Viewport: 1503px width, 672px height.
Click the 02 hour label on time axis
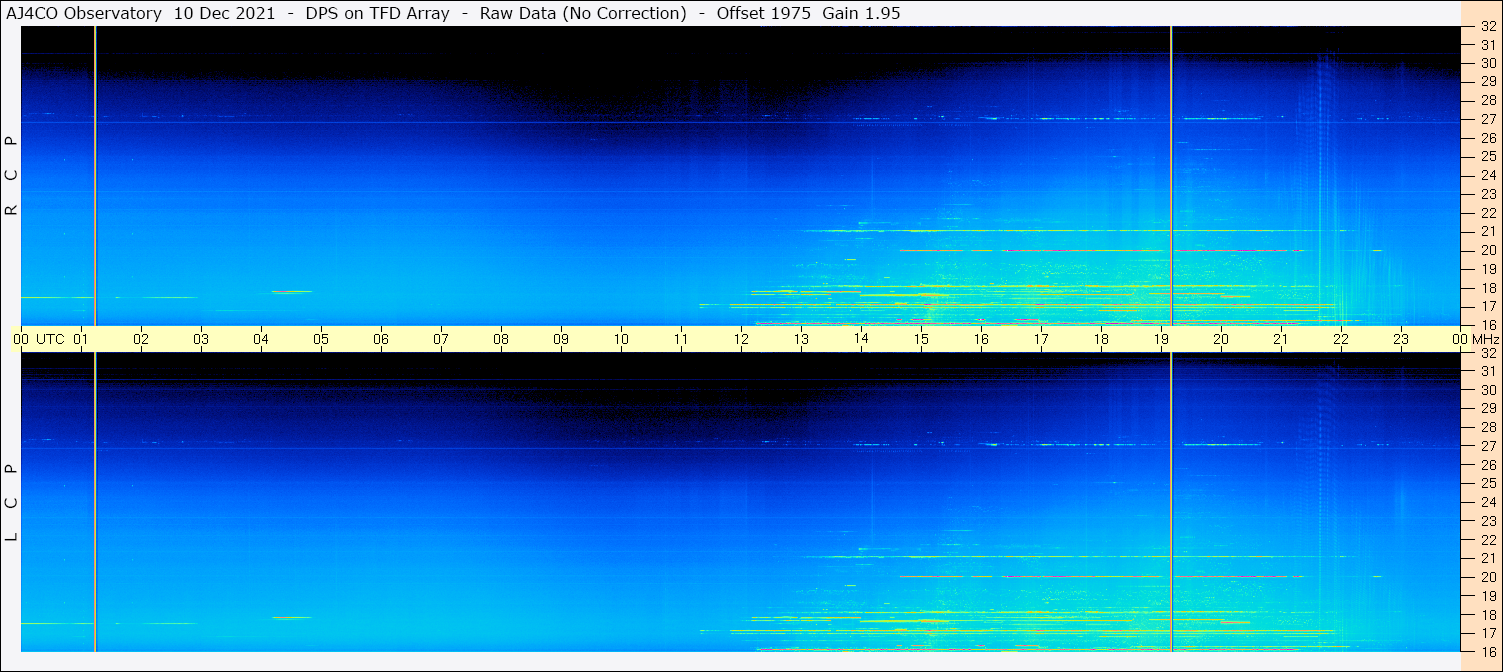click(x=141, y=339)
